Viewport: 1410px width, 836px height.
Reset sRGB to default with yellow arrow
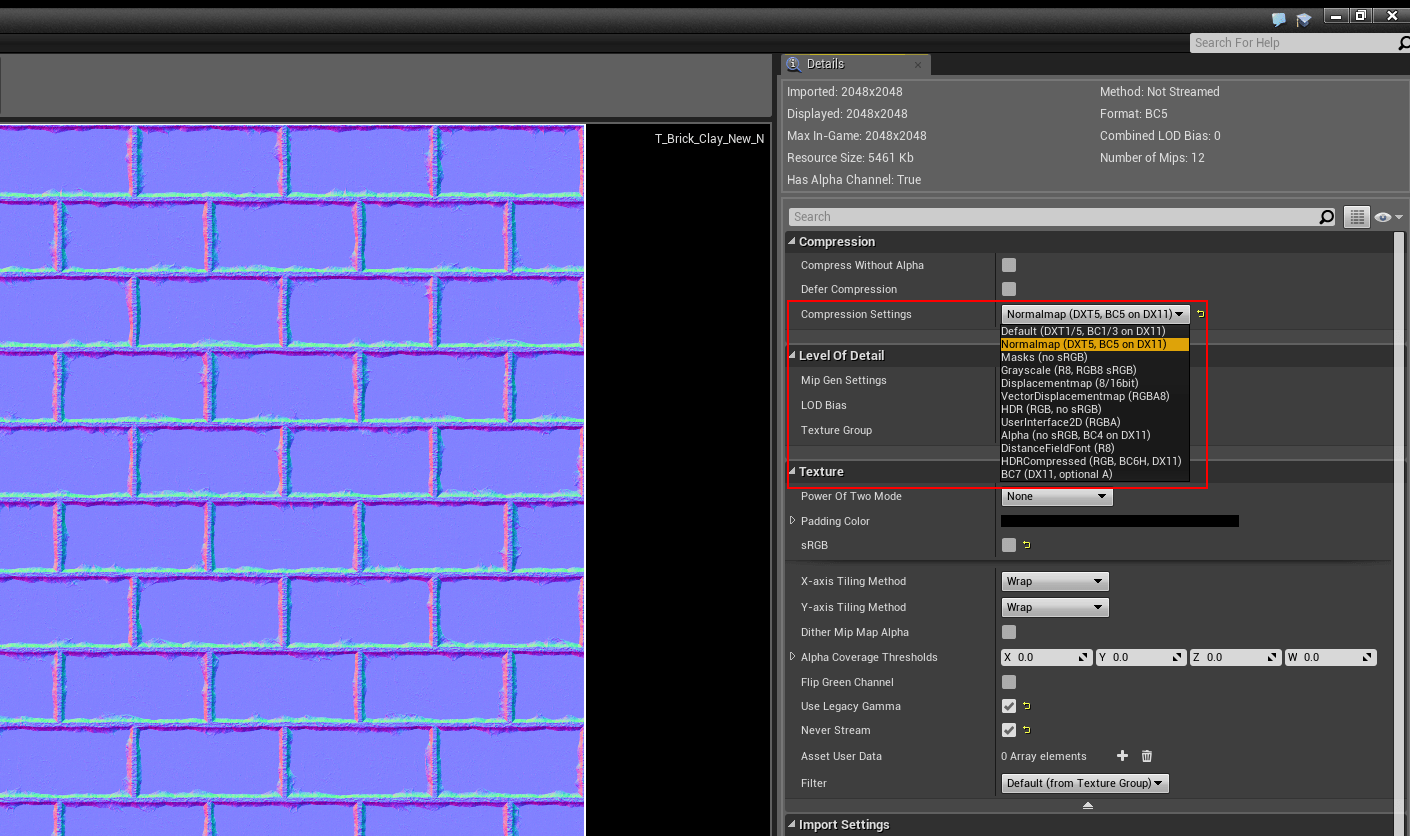tap(1027, 545)
